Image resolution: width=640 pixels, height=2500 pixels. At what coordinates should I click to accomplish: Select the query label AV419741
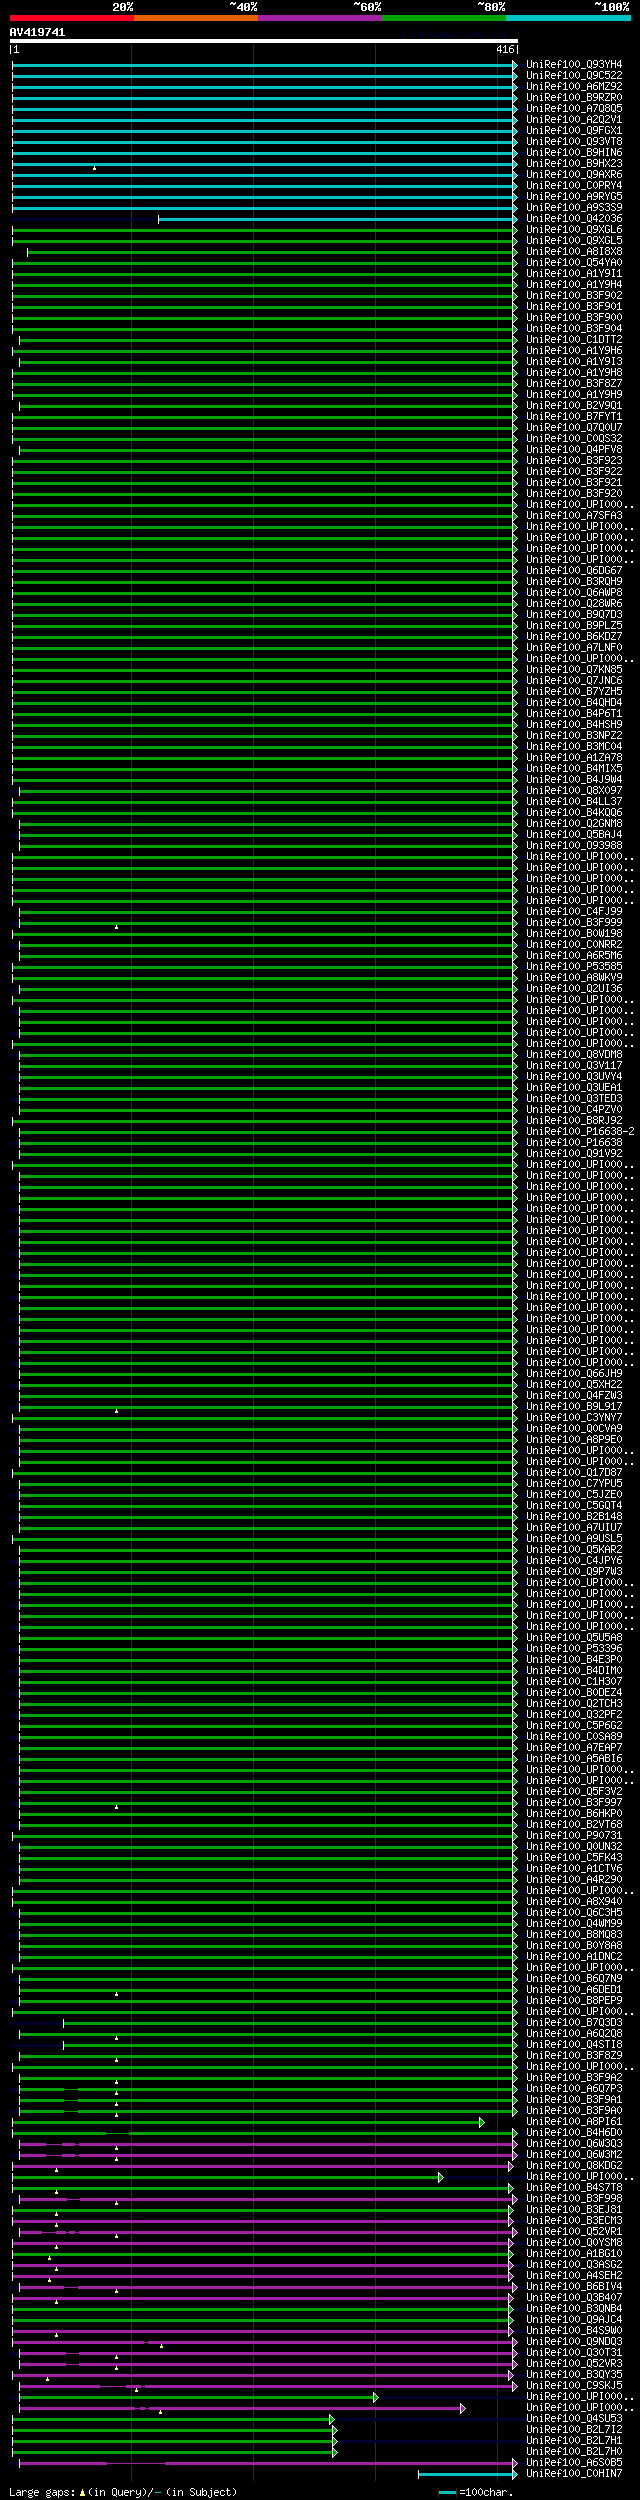[38, 32]
